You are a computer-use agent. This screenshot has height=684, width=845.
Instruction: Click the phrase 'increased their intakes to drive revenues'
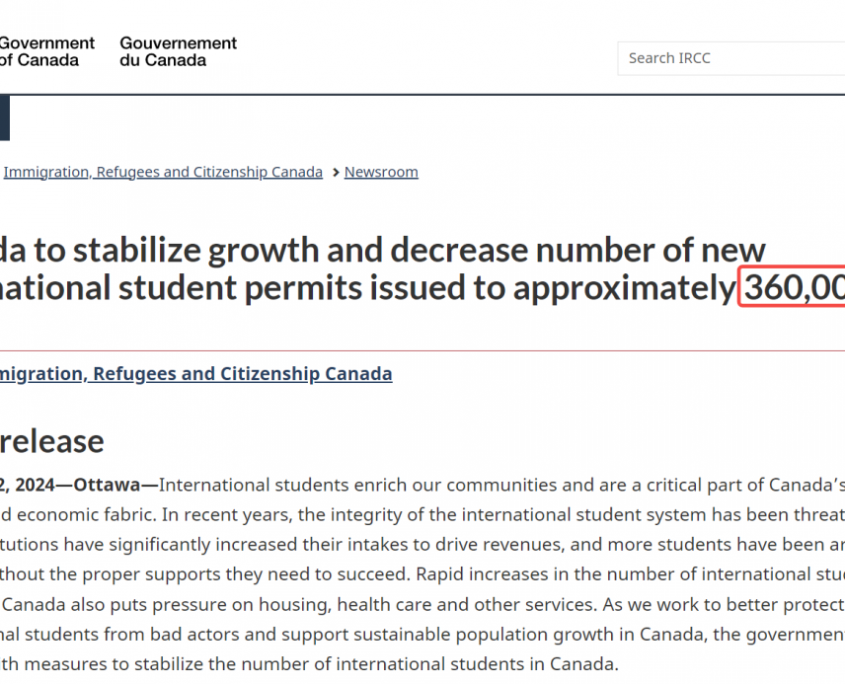(x=390, y=545)
